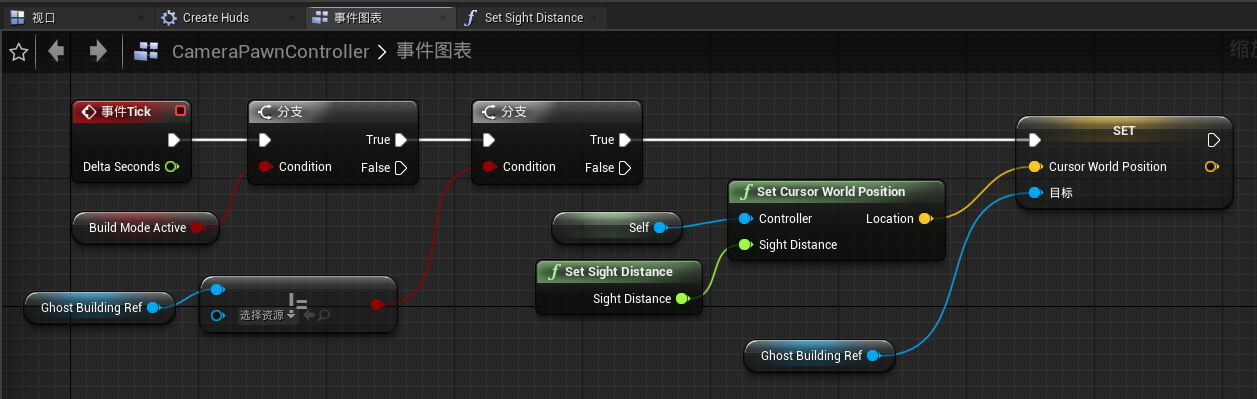Click Condition pin of second 分支 node
Viewport: 1257px width, 399px height.
point(489,167)
